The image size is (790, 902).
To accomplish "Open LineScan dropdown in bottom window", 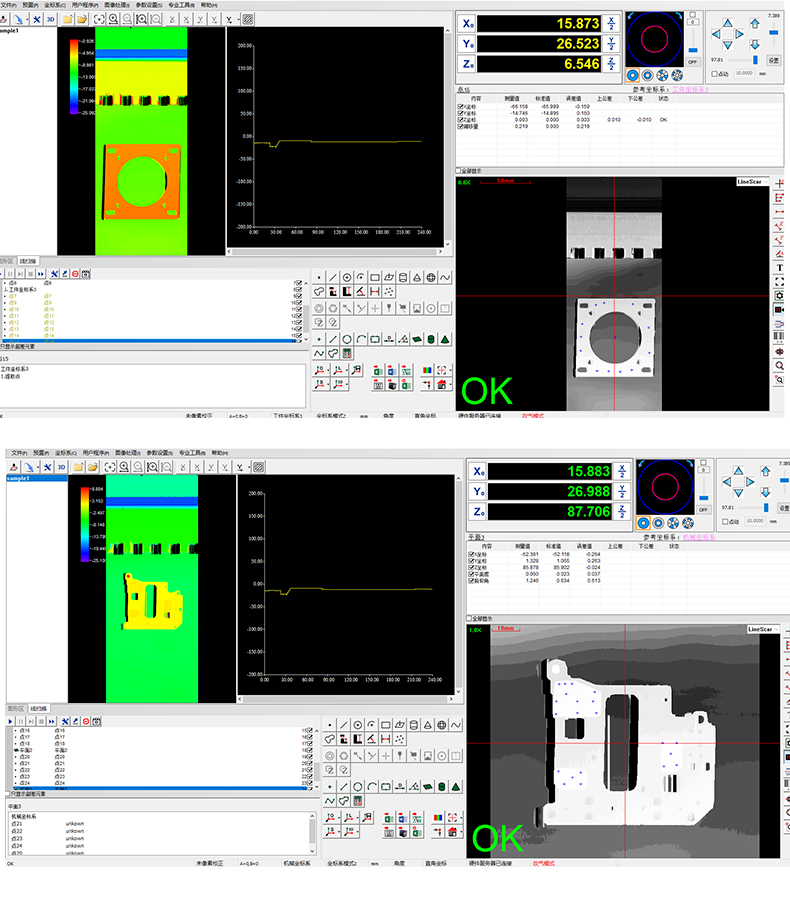I will pos(763,629).
